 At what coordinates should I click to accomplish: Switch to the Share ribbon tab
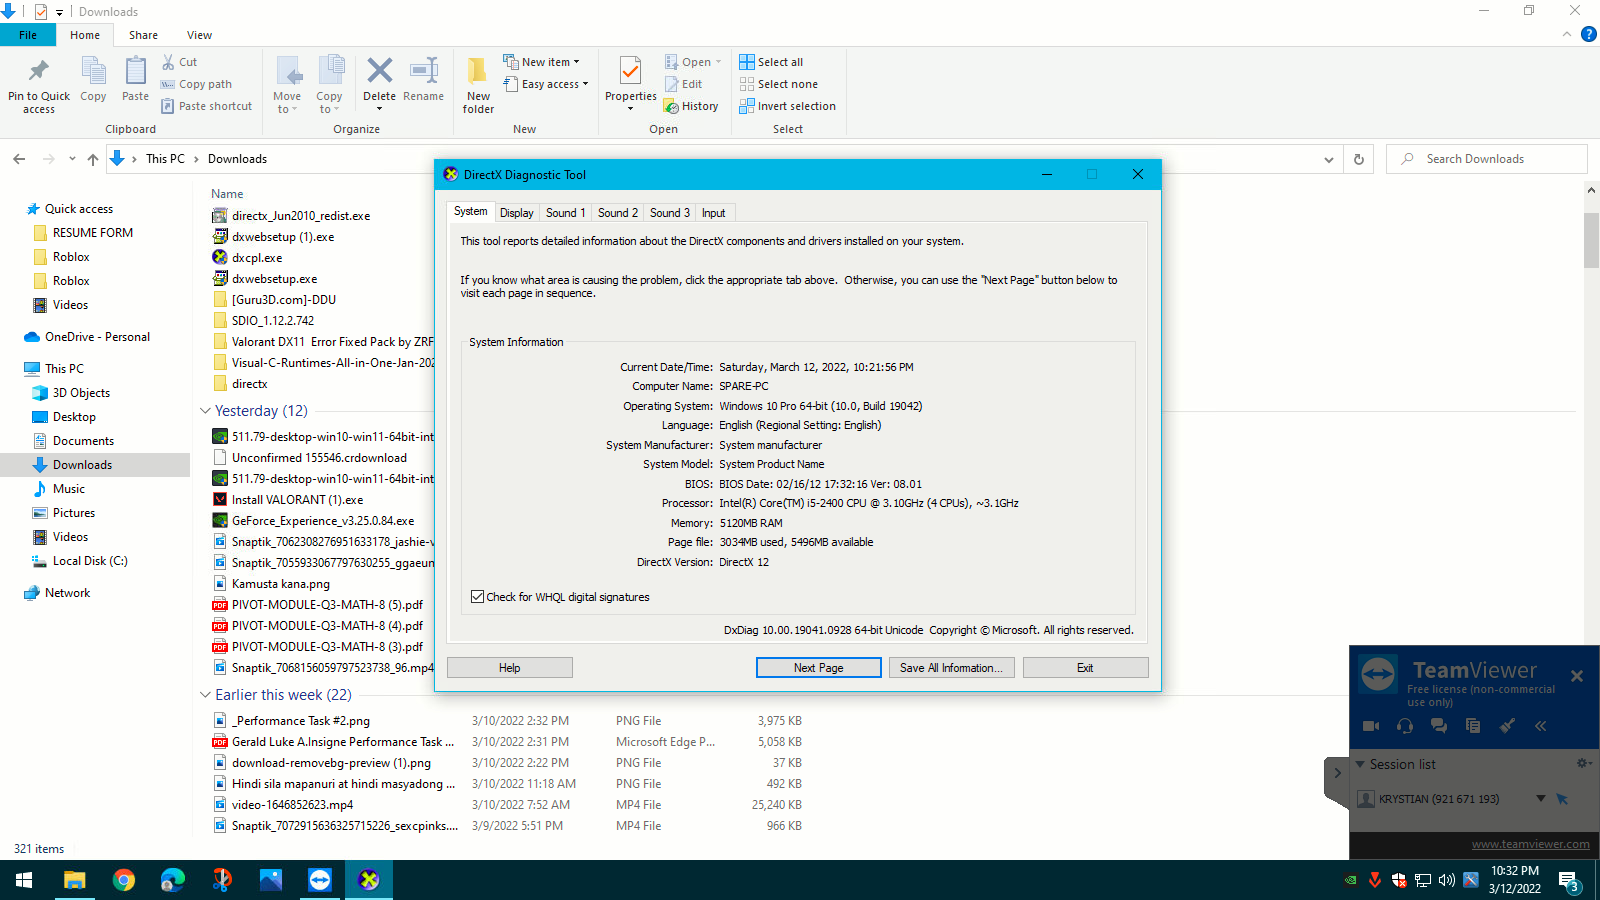click(143, 35)
